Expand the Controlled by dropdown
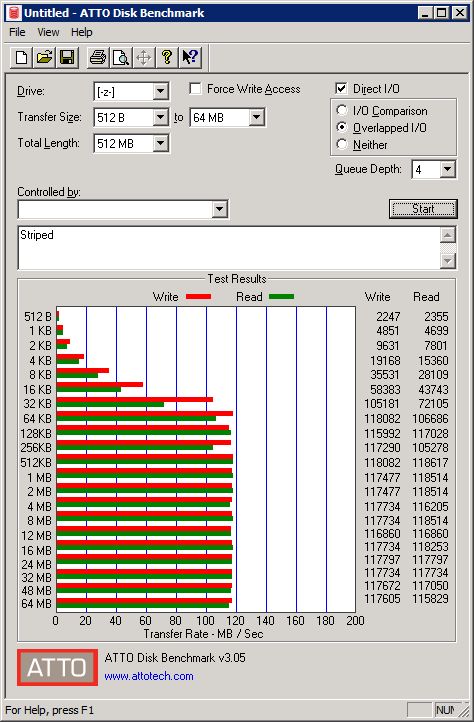This screenshot has width=474, height=722. point(220,210)
